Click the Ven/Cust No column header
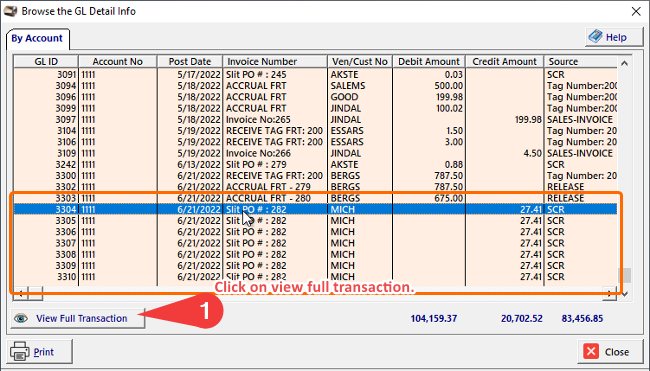The image size is (650, 371). [360, 61]
